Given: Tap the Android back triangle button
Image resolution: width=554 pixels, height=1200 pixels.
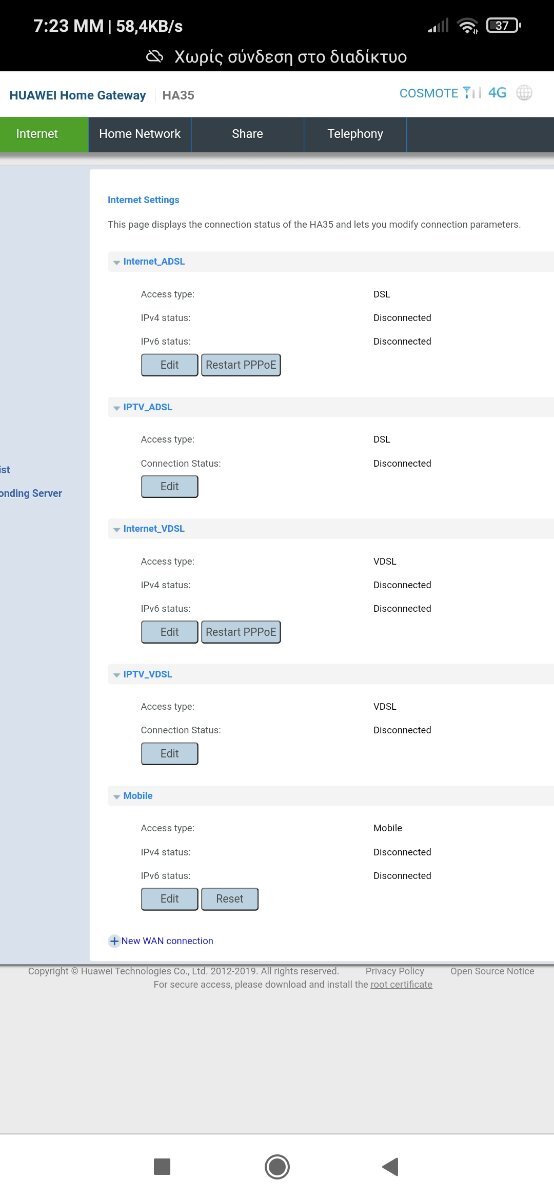Looking at the screenshot, I should click(390, 1166).
